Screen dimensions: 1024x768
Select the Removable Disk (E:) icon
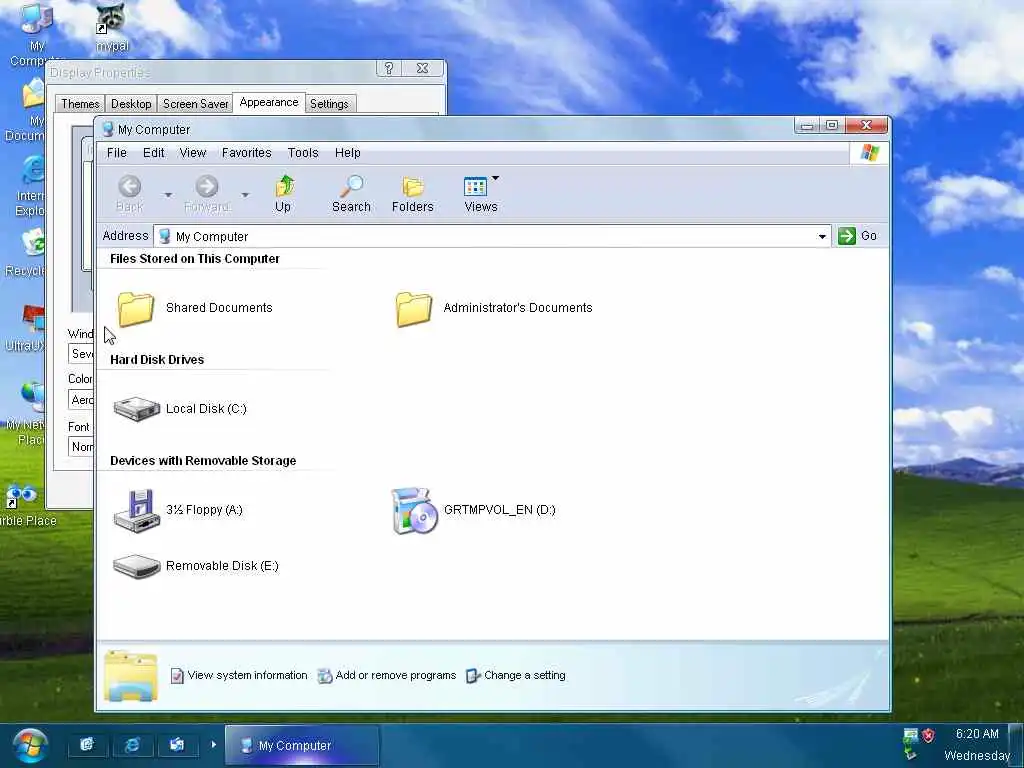pos(136,566)
